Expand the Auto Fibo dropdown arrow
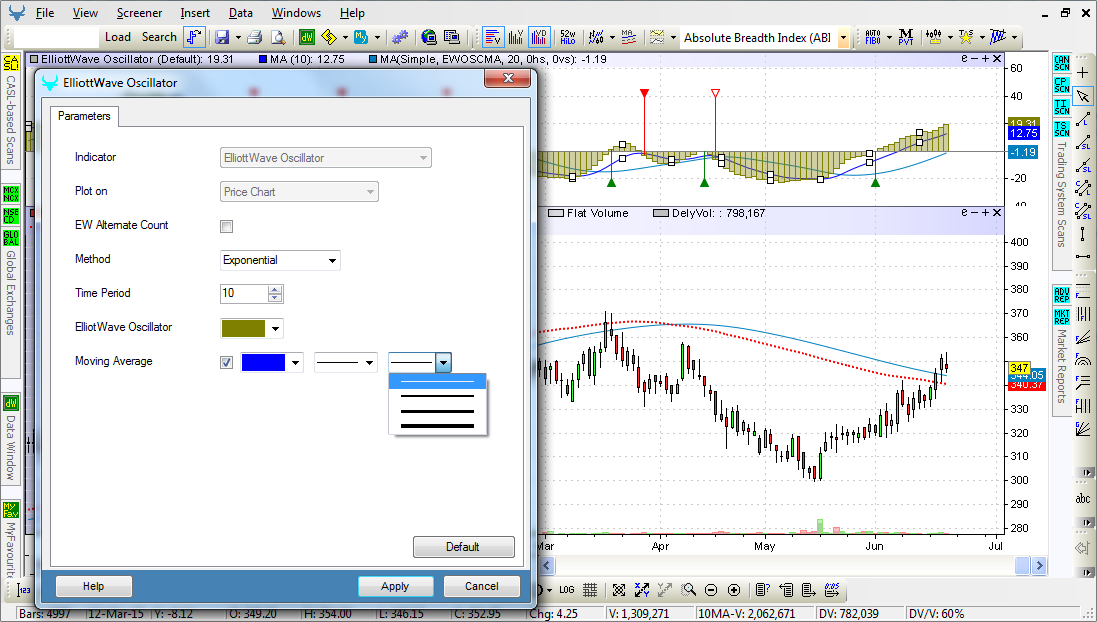The width and height of the screenshot is (1097, 622). pyautogui.click(x=889, y=38)
